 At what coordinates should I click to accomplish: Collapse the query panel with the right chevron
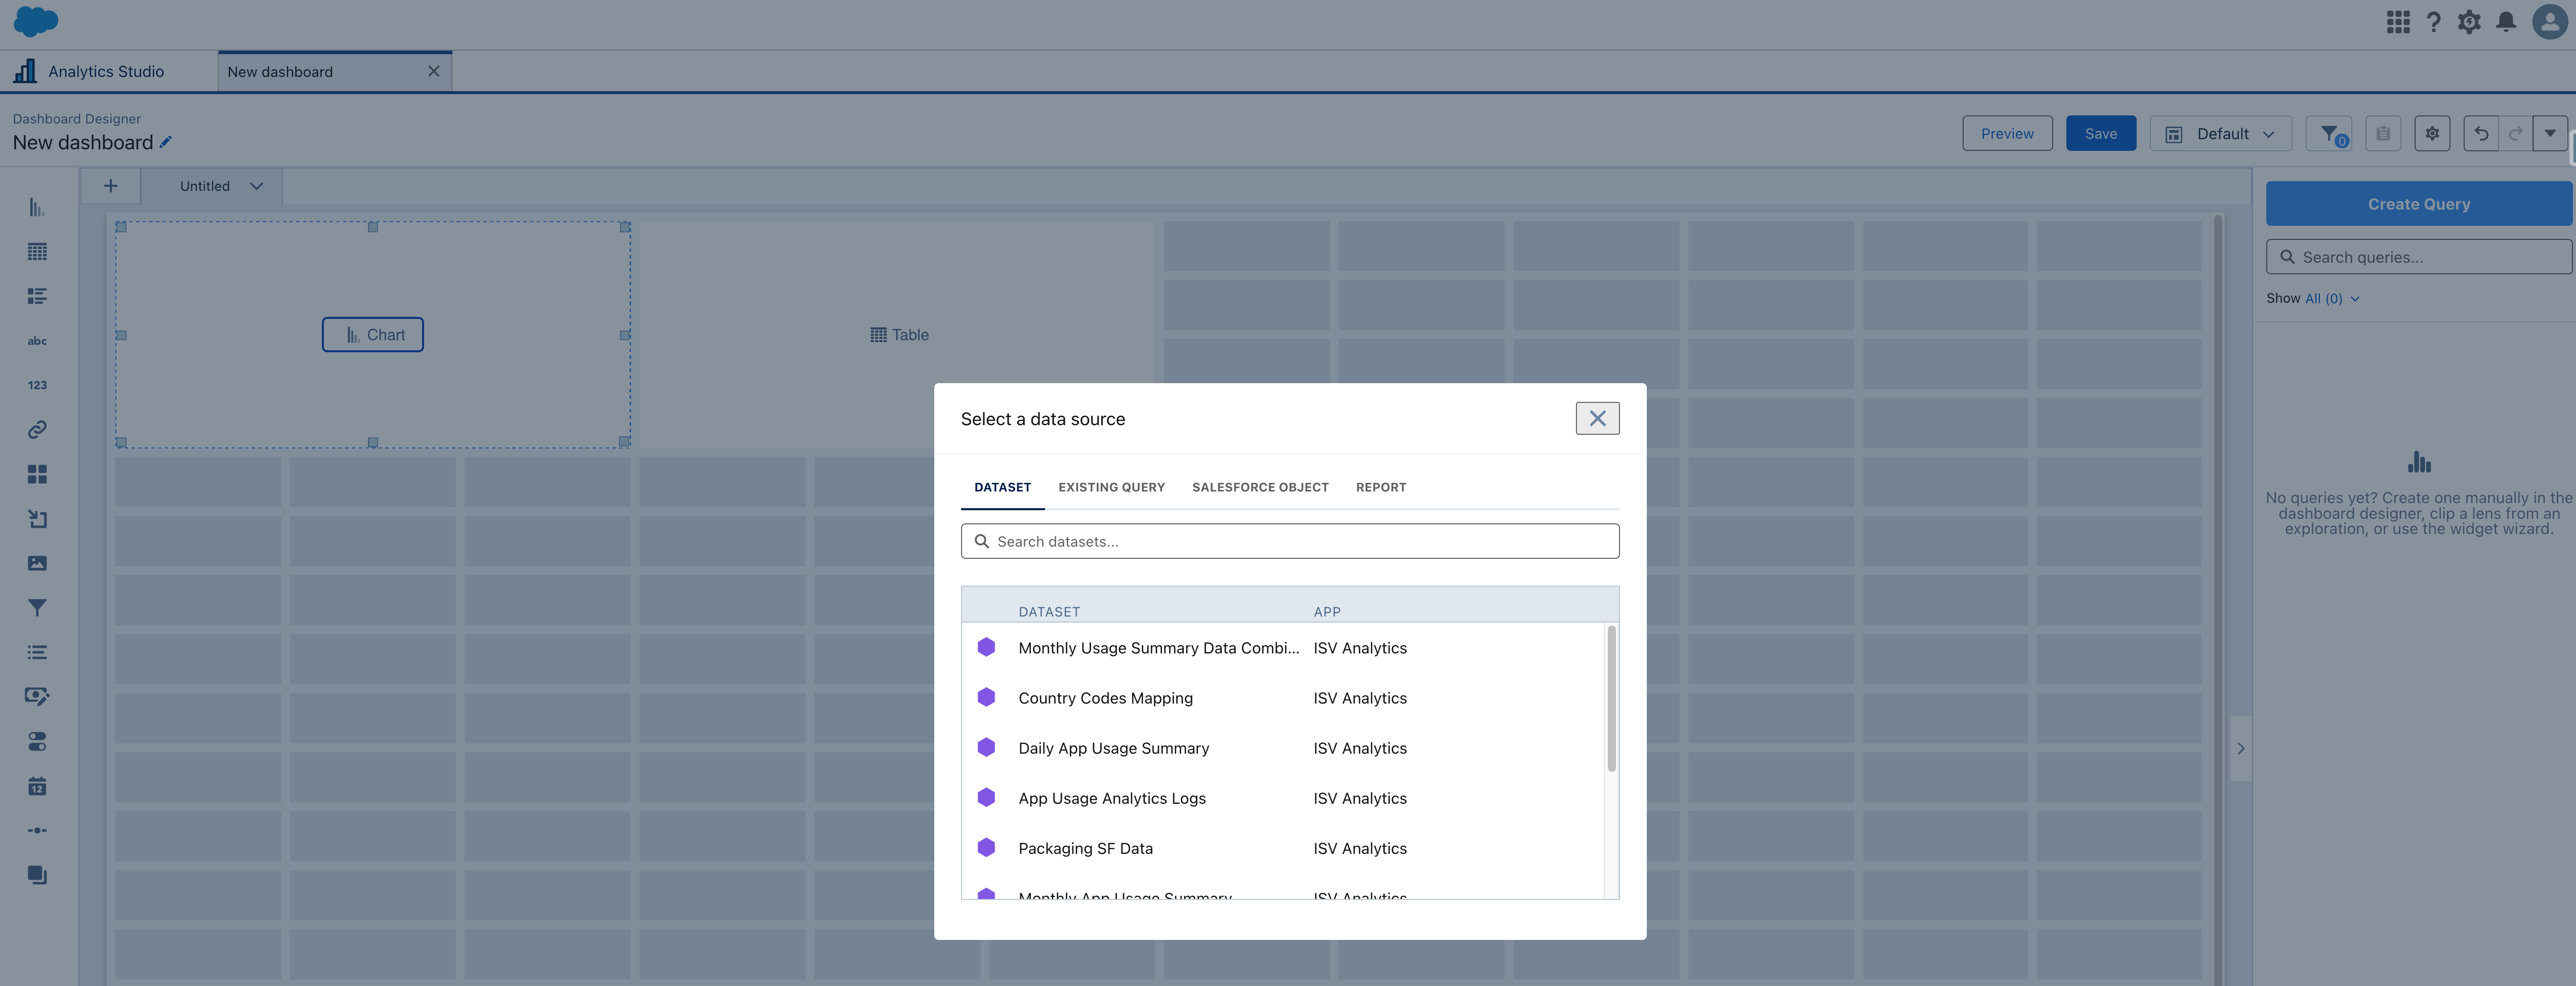tap(2241, 748)
